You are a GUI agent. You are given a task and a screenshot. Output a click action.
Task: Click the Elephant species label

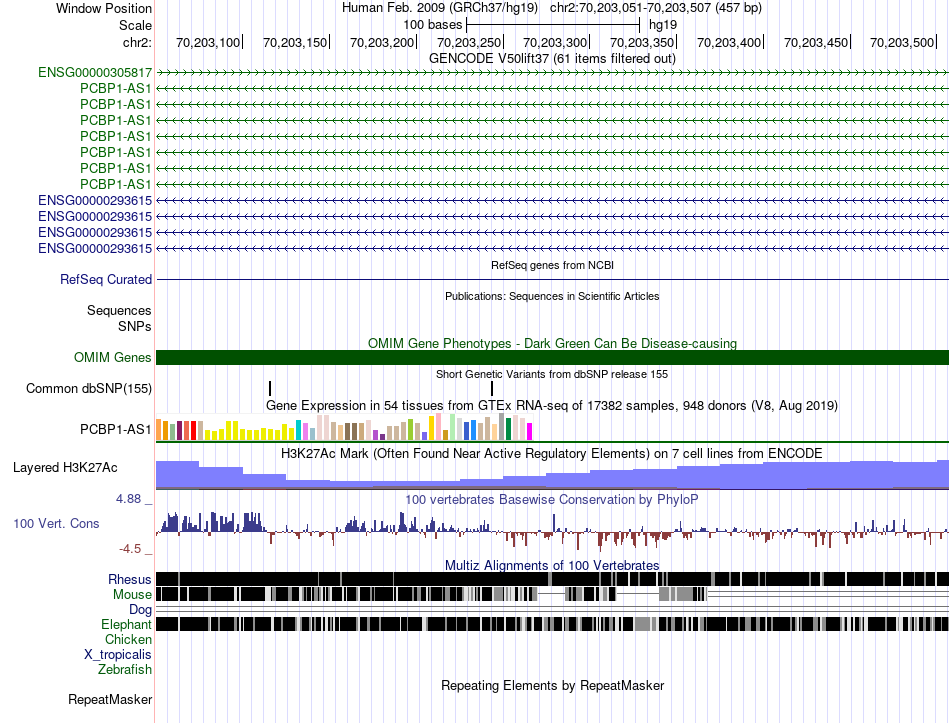(126, 624)
